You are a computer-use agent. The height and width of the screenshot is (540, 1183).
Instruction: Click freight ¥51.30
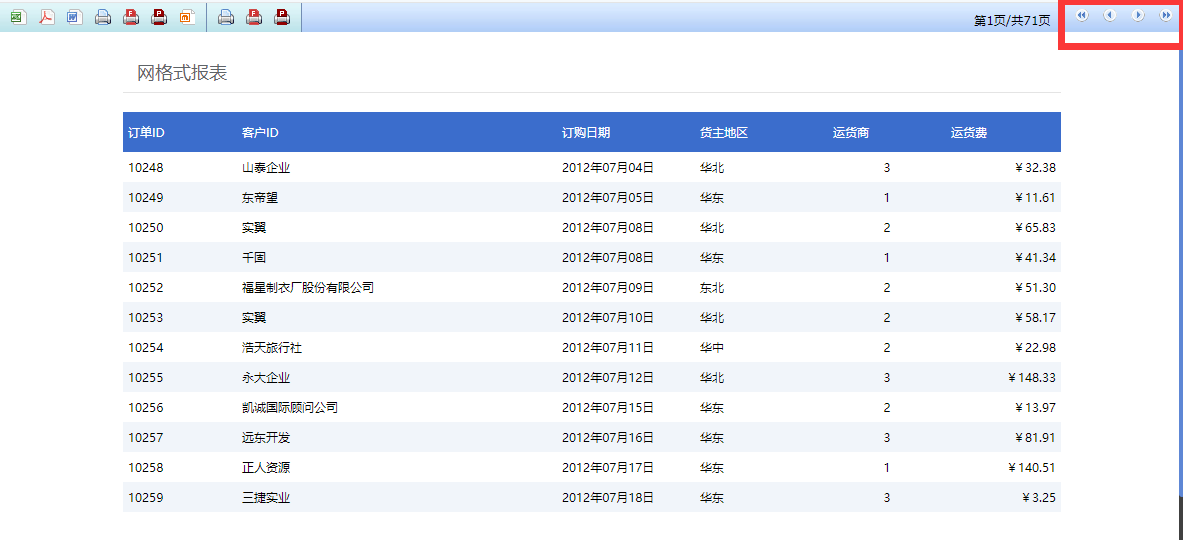coord(1035,287)
